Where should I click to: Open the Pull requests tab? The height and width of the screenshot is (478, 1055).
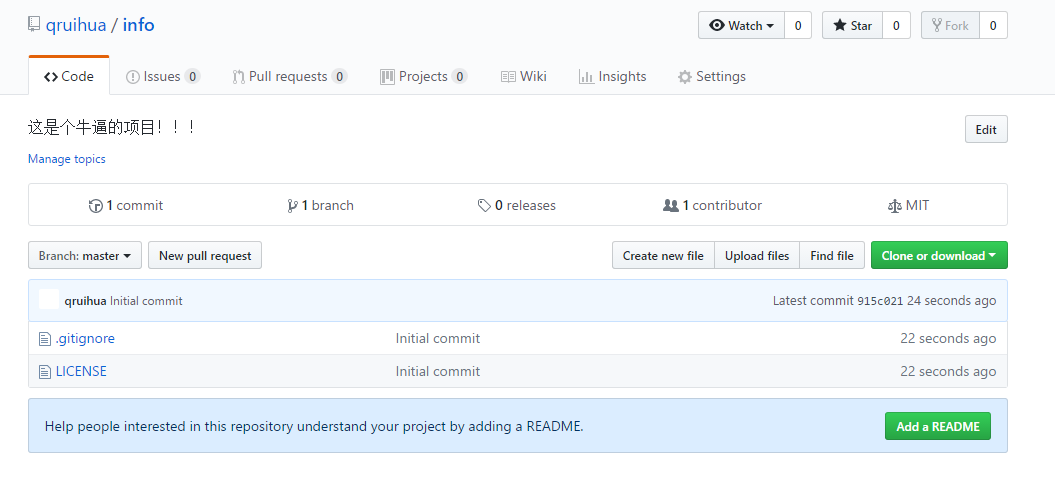(288, 76)
